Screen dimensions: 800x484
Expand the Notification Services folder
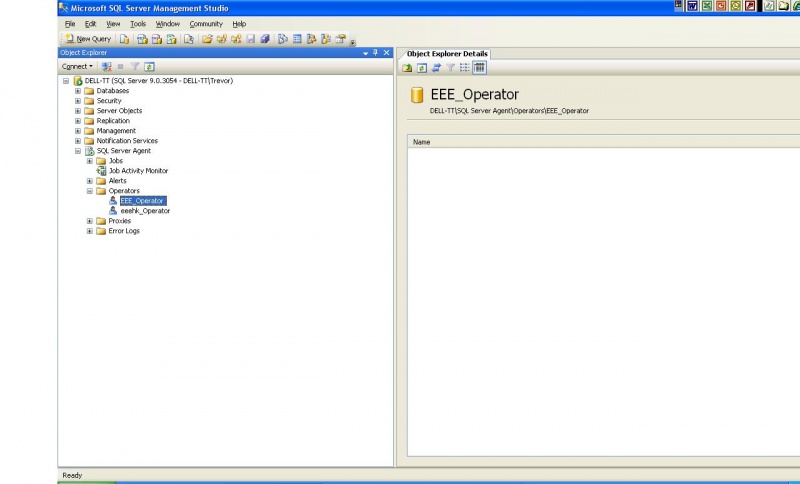78,141
